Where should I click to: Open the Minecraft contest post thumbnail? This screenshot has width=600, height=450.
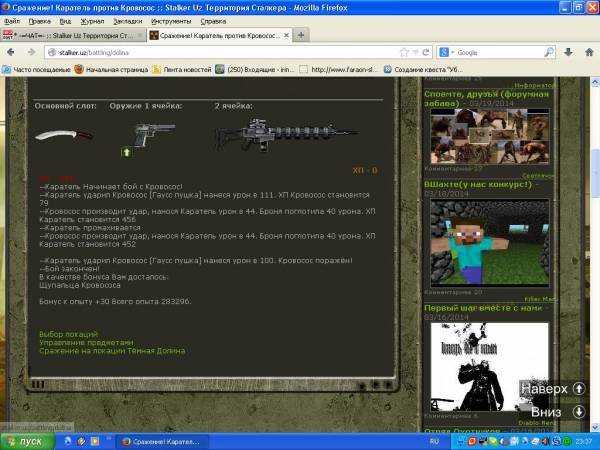coord(489,243)
